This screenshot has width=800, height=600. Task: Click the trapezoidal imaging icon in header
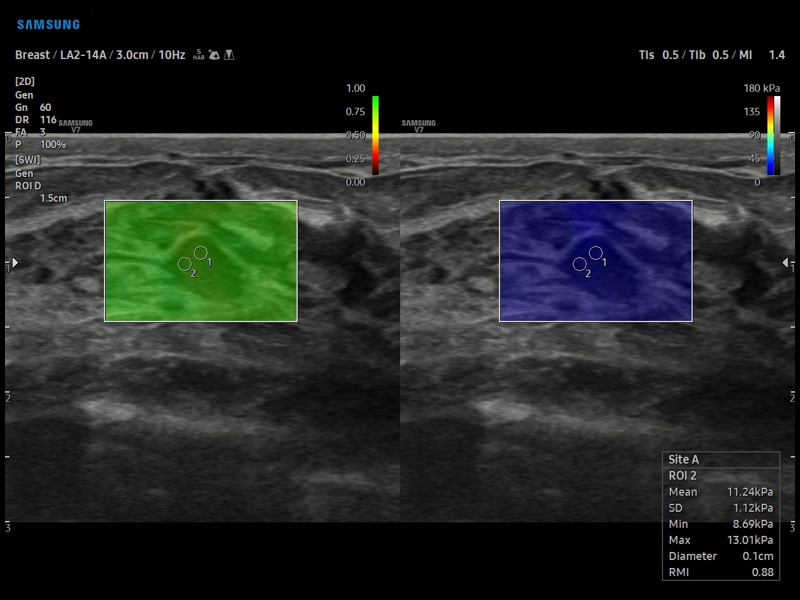coord(229,54)
